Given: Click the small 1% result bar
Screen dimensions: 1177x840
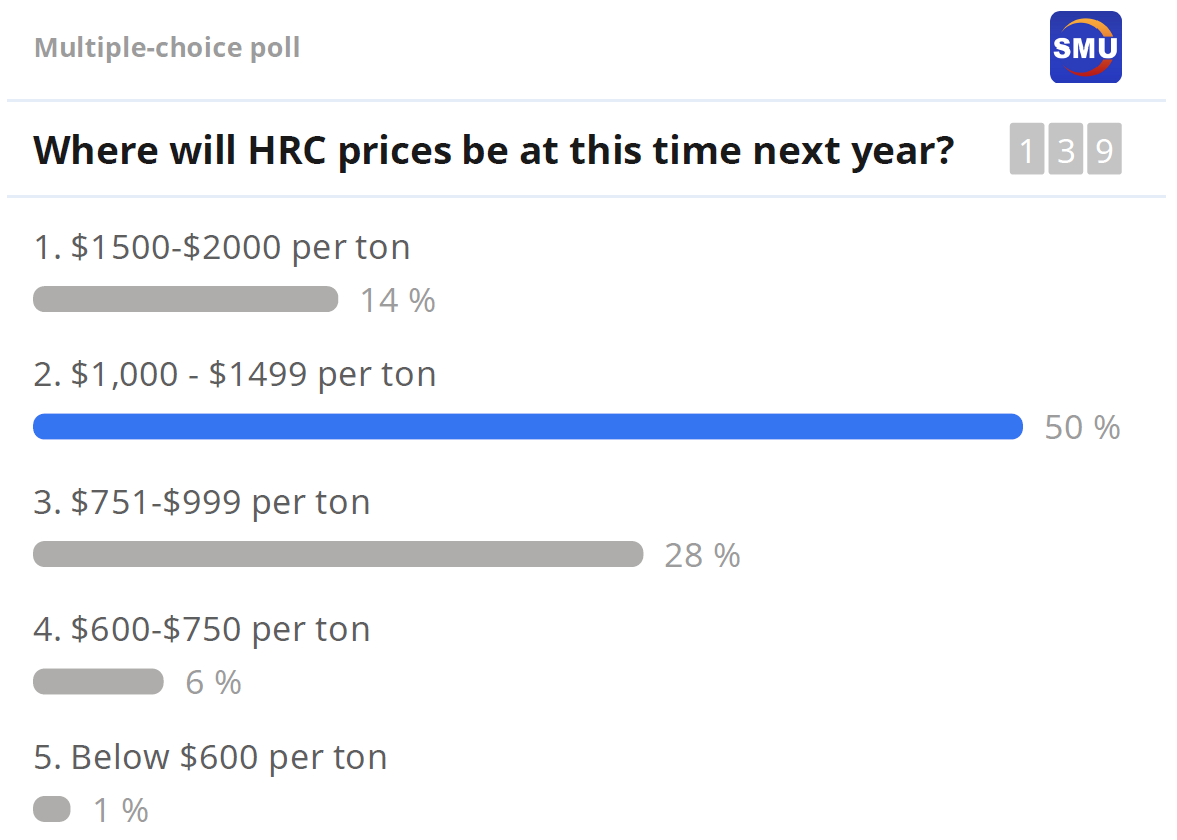Looking at the screenshot, I should tap(52, 809).
